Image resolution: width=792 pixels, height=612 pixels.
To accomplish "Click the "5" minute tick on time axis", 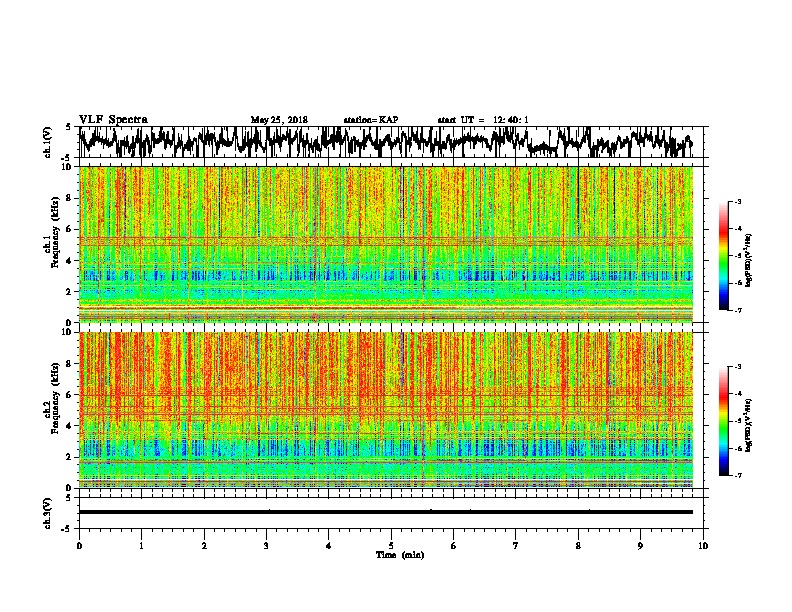I will coord(391,546).
